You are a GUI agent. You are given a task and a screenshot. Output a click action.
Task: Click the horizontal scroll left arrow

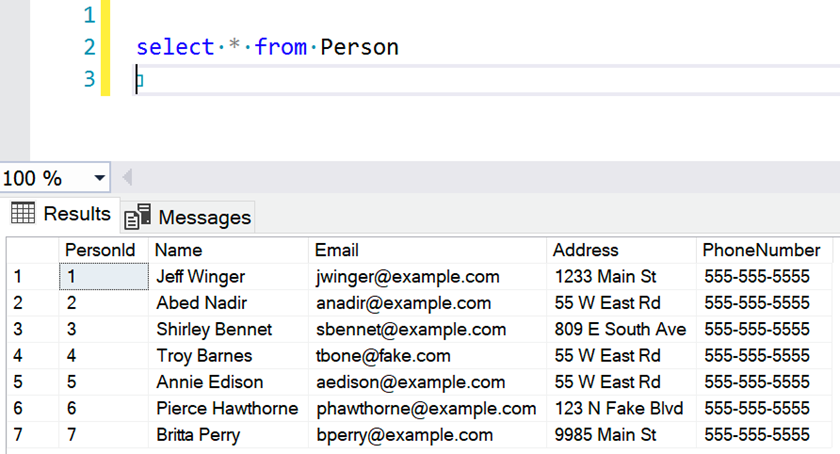127,178
